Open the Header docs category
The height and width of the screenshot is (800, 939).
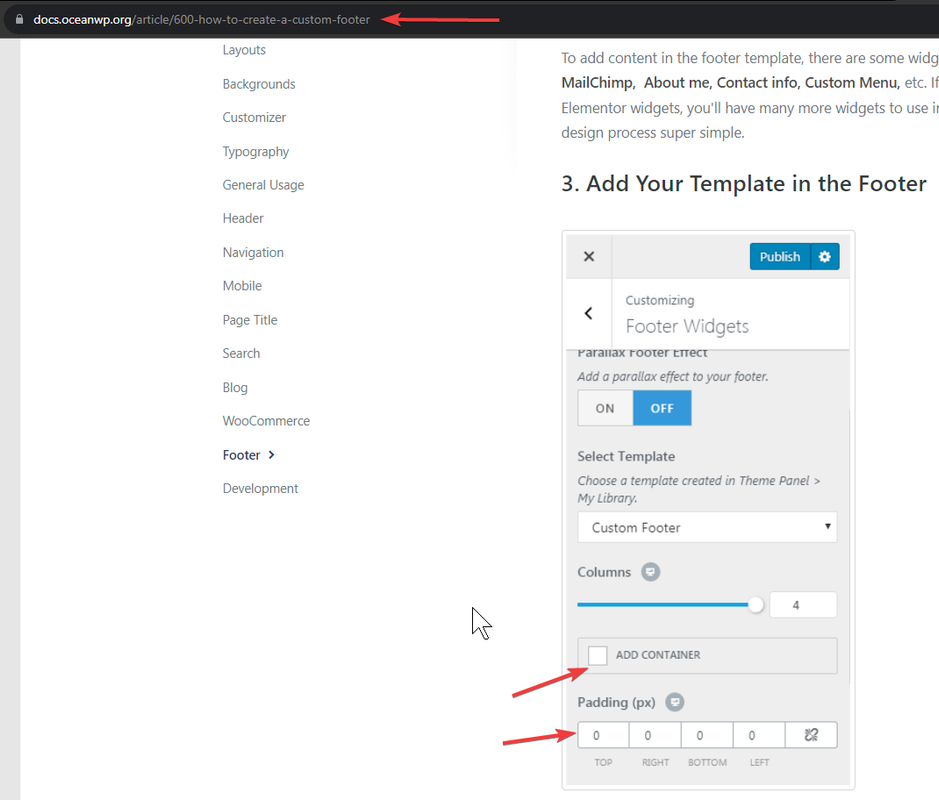[x=243, y=219]
